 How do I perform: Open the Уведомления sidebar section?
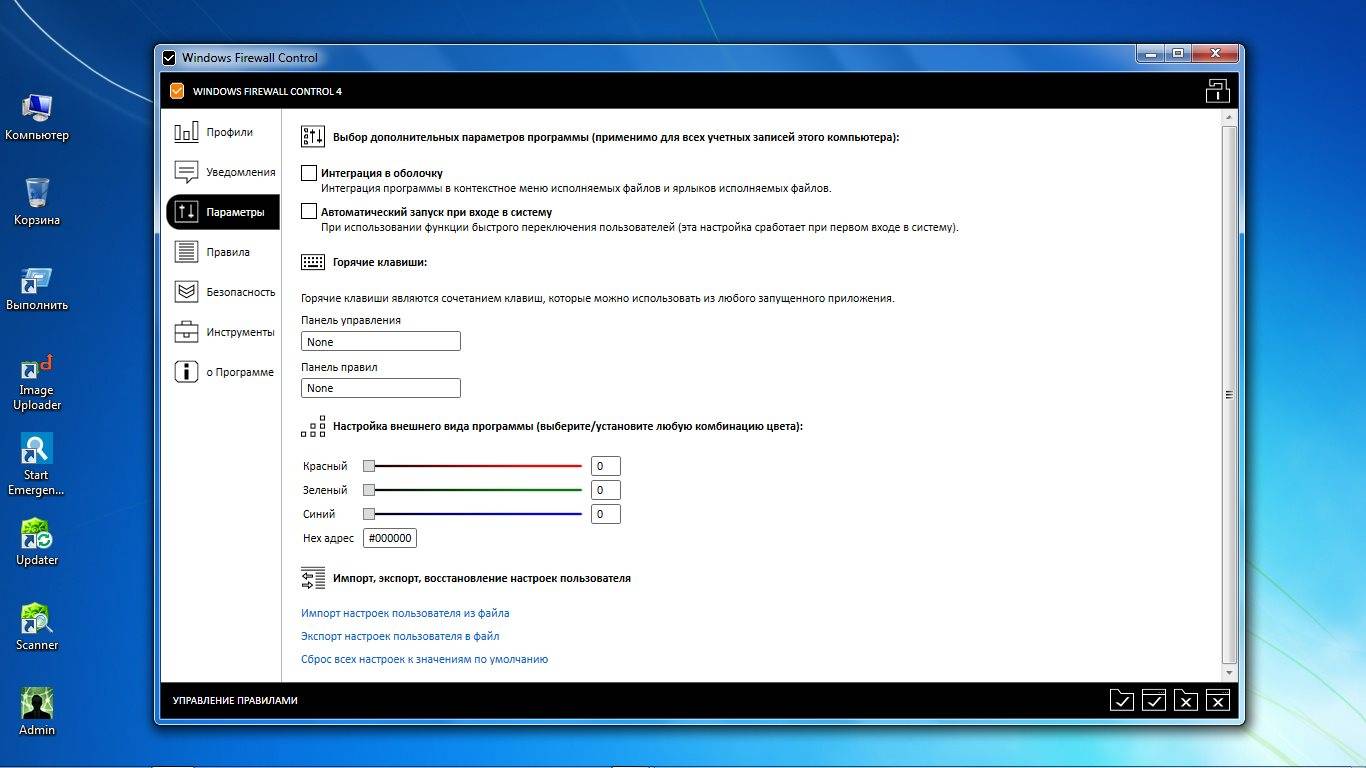point(222,172)
